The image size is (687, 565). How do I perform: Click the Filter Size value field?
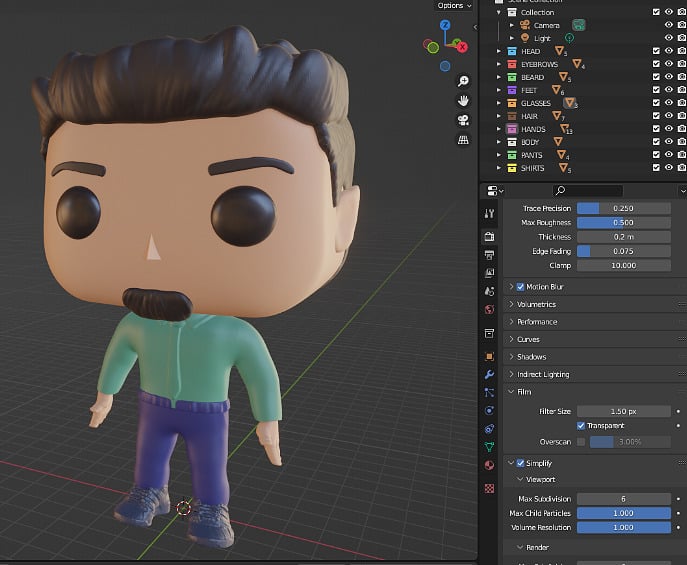[x=623, y=412]
